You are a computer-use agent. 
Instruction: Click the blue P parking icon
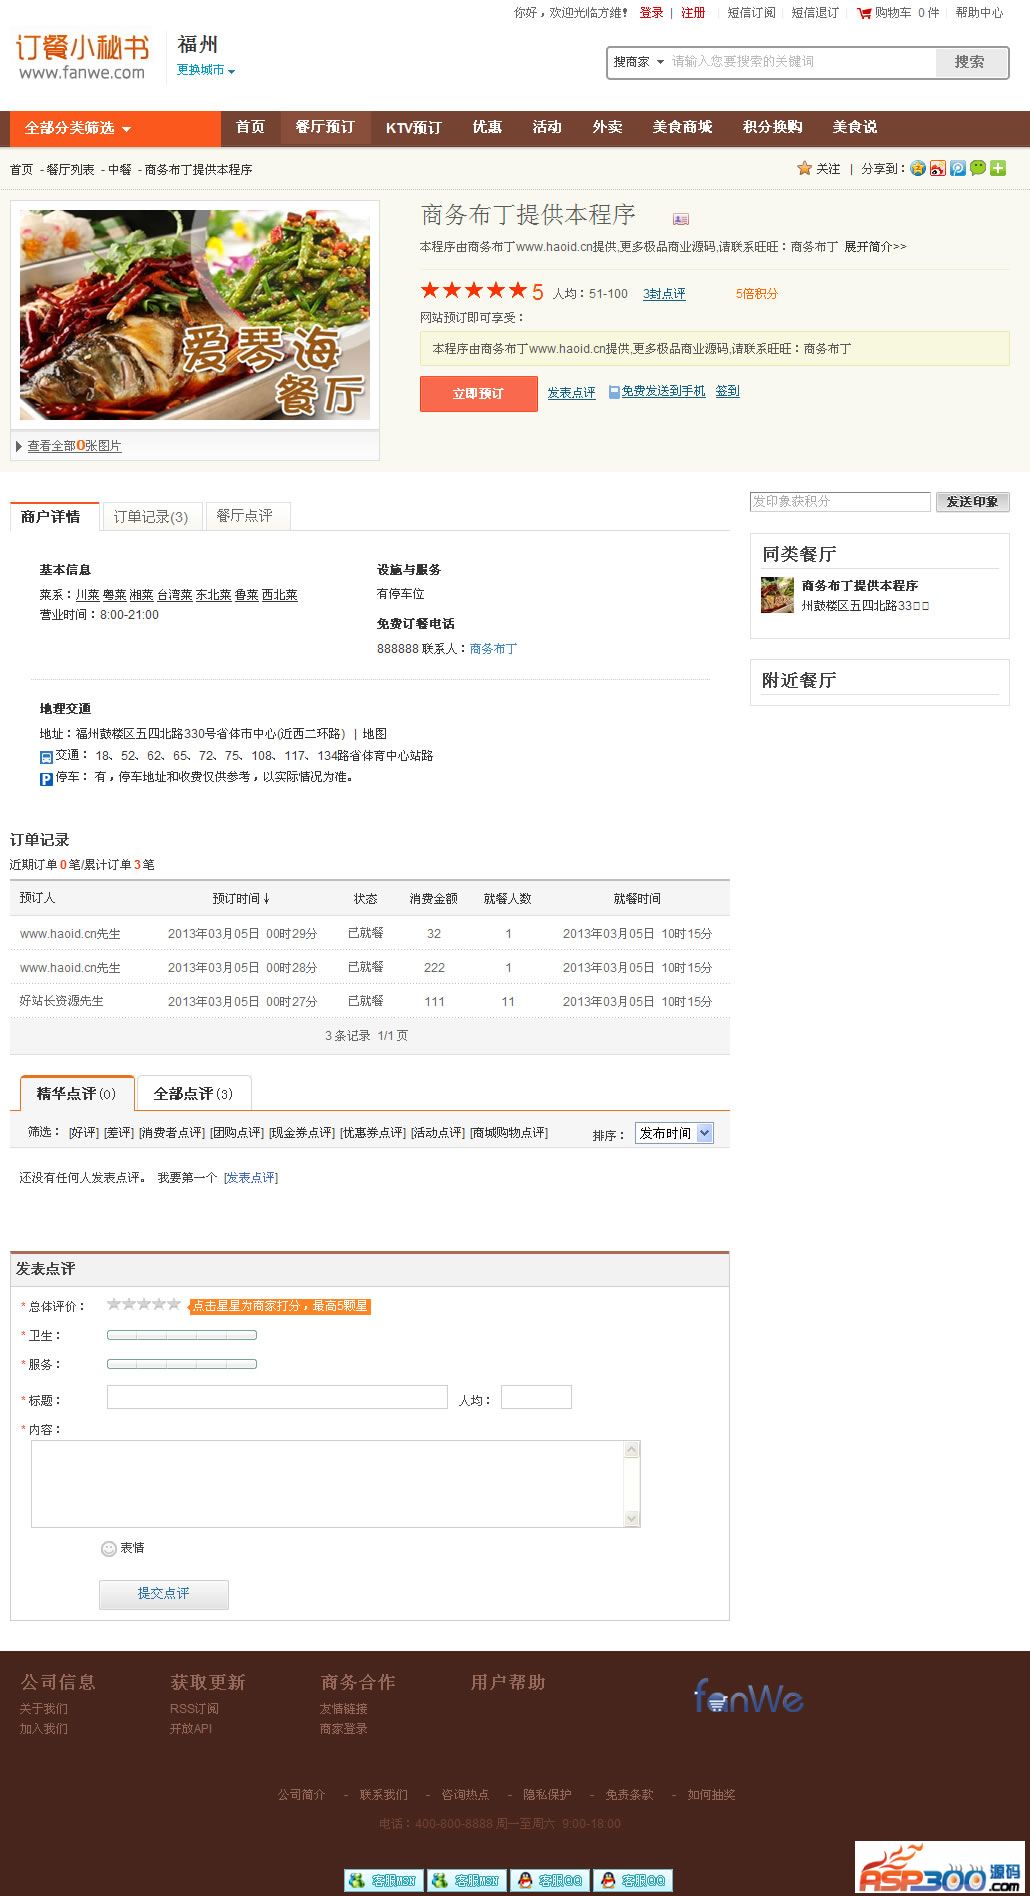[x=46, y=778]
